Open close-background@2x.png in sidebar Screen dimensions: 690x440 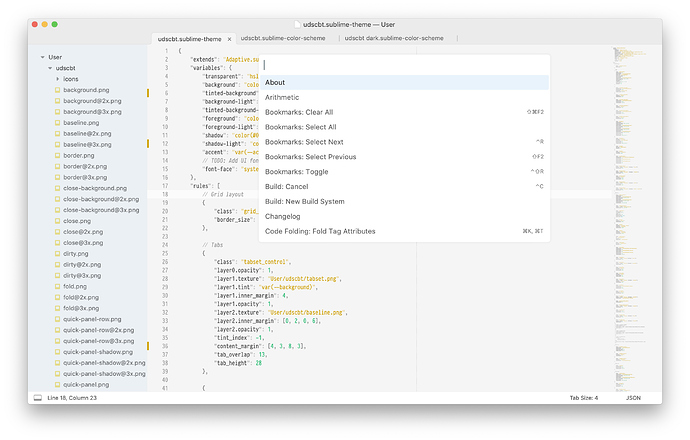(101, 199)
